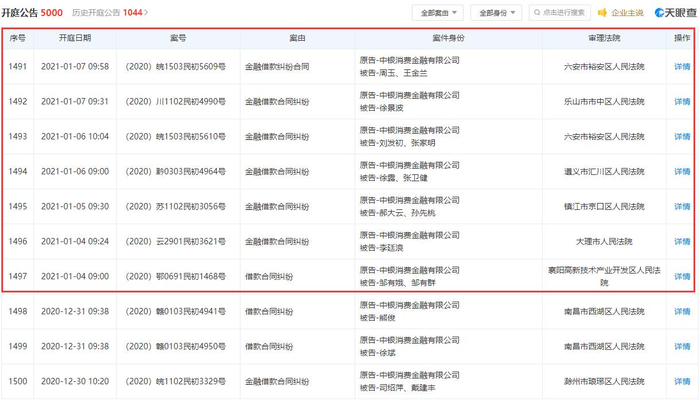Click serial number 1494
This screenshot has height=402, width=700.
click(18, 172)
